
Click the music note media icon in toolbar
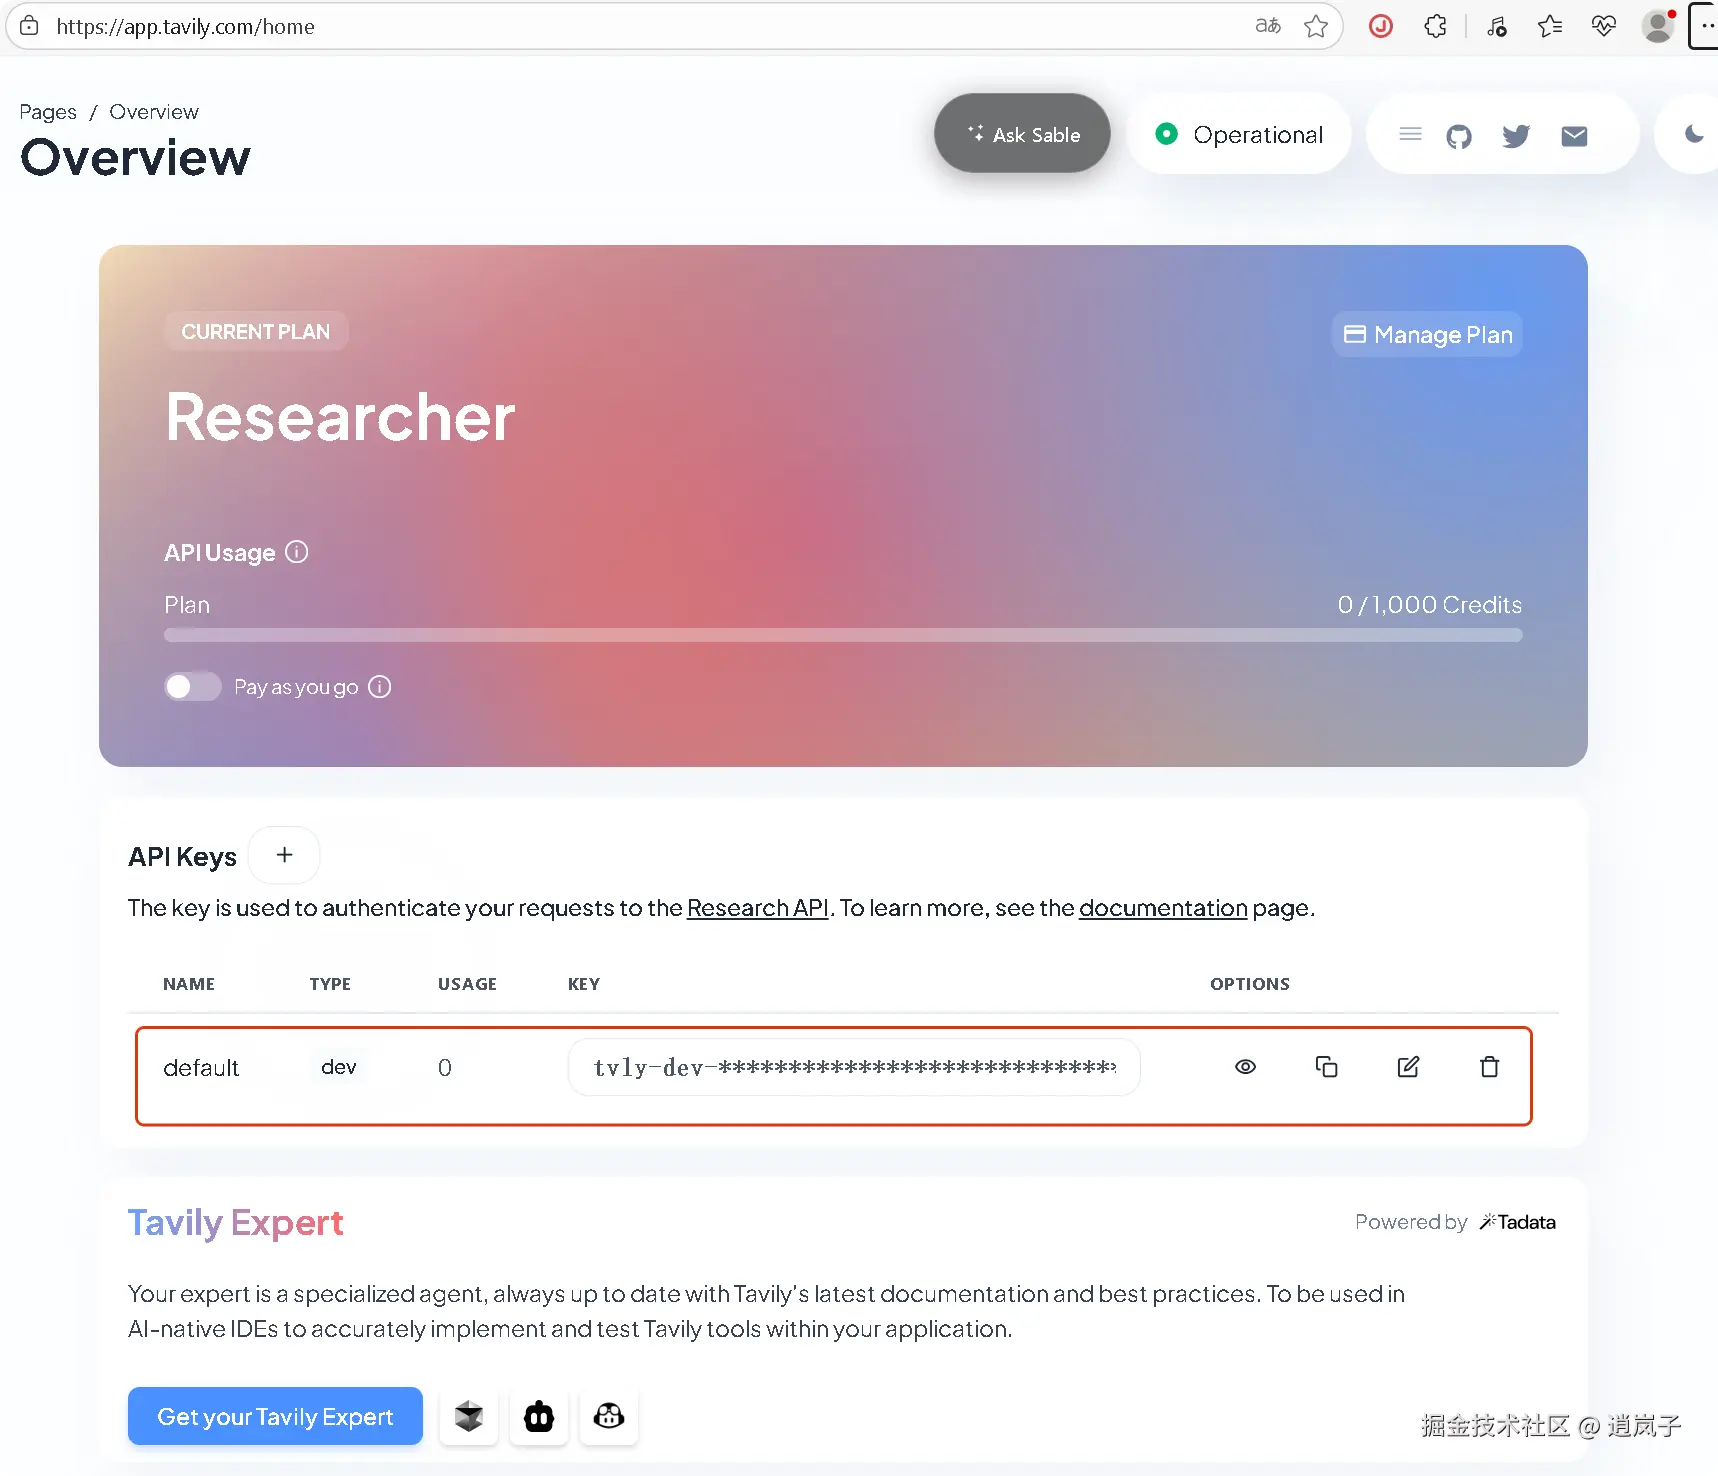tap(1496, 26)
